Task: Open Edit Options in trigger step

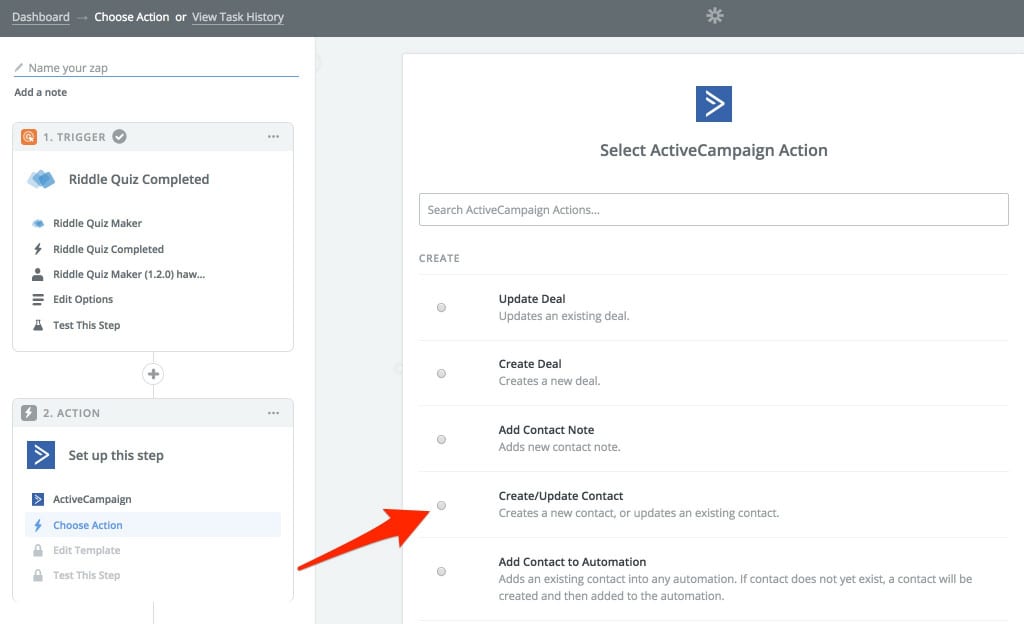Action: click(83, 299)
